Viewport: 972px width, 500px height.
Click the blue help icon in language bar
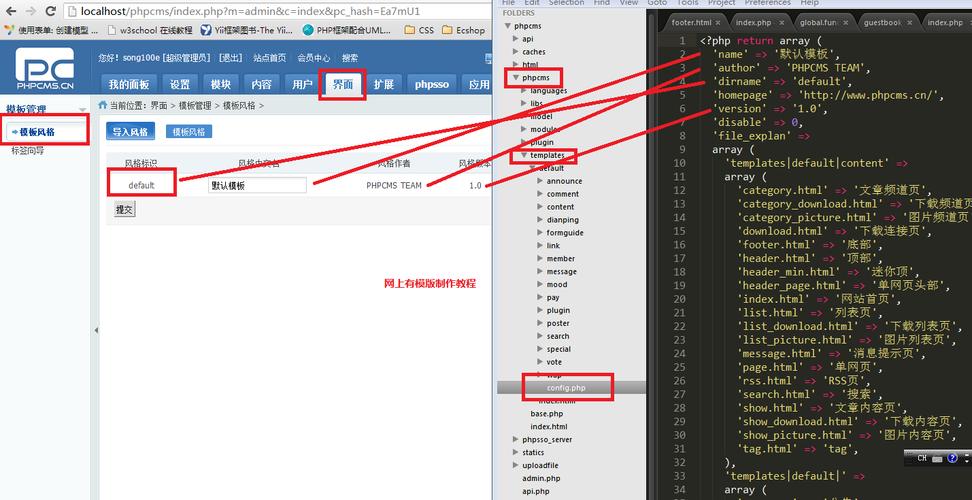(953, 458)
